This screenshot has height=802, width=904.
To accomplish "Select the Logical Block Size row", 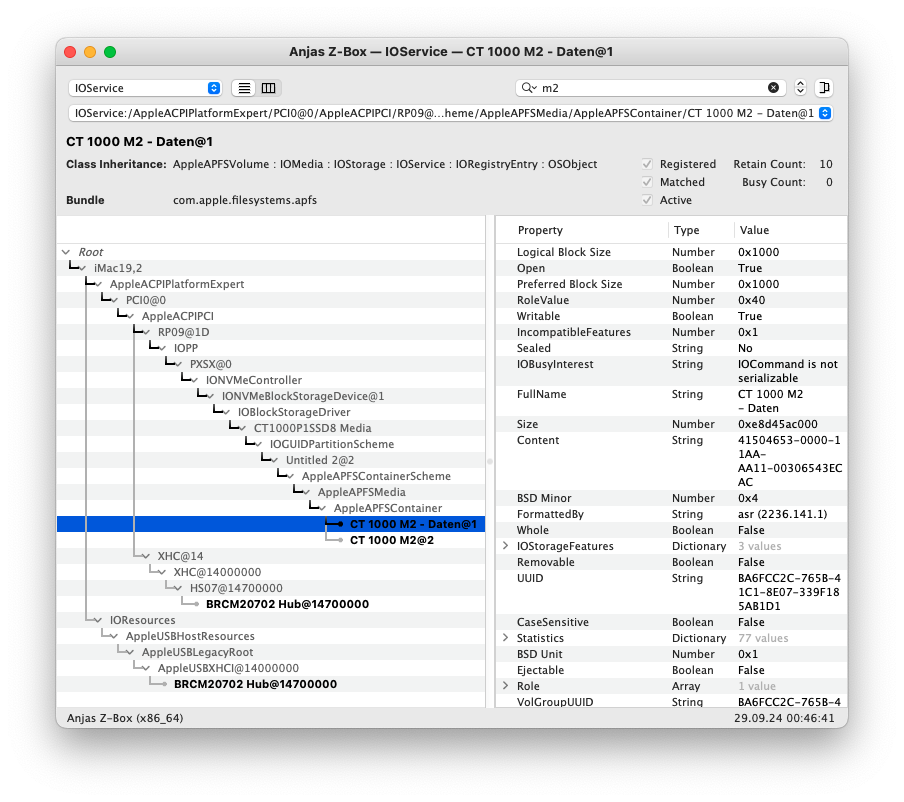I will [671, 252].
